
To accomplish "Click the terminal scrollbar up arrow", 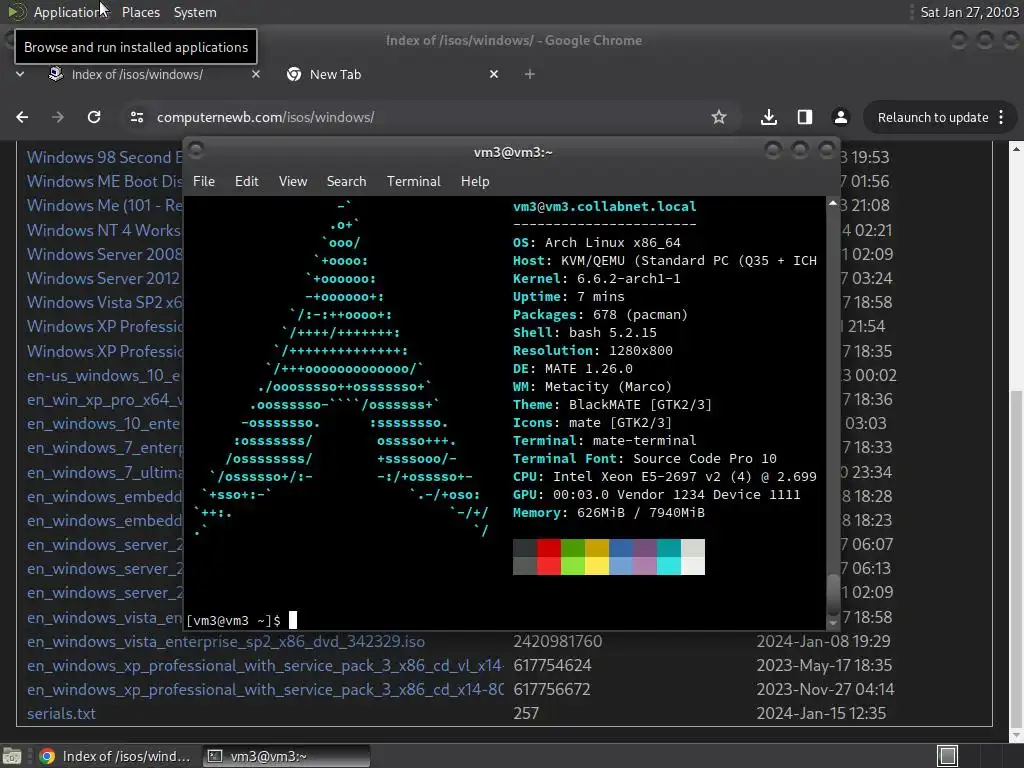I will 833,204.
